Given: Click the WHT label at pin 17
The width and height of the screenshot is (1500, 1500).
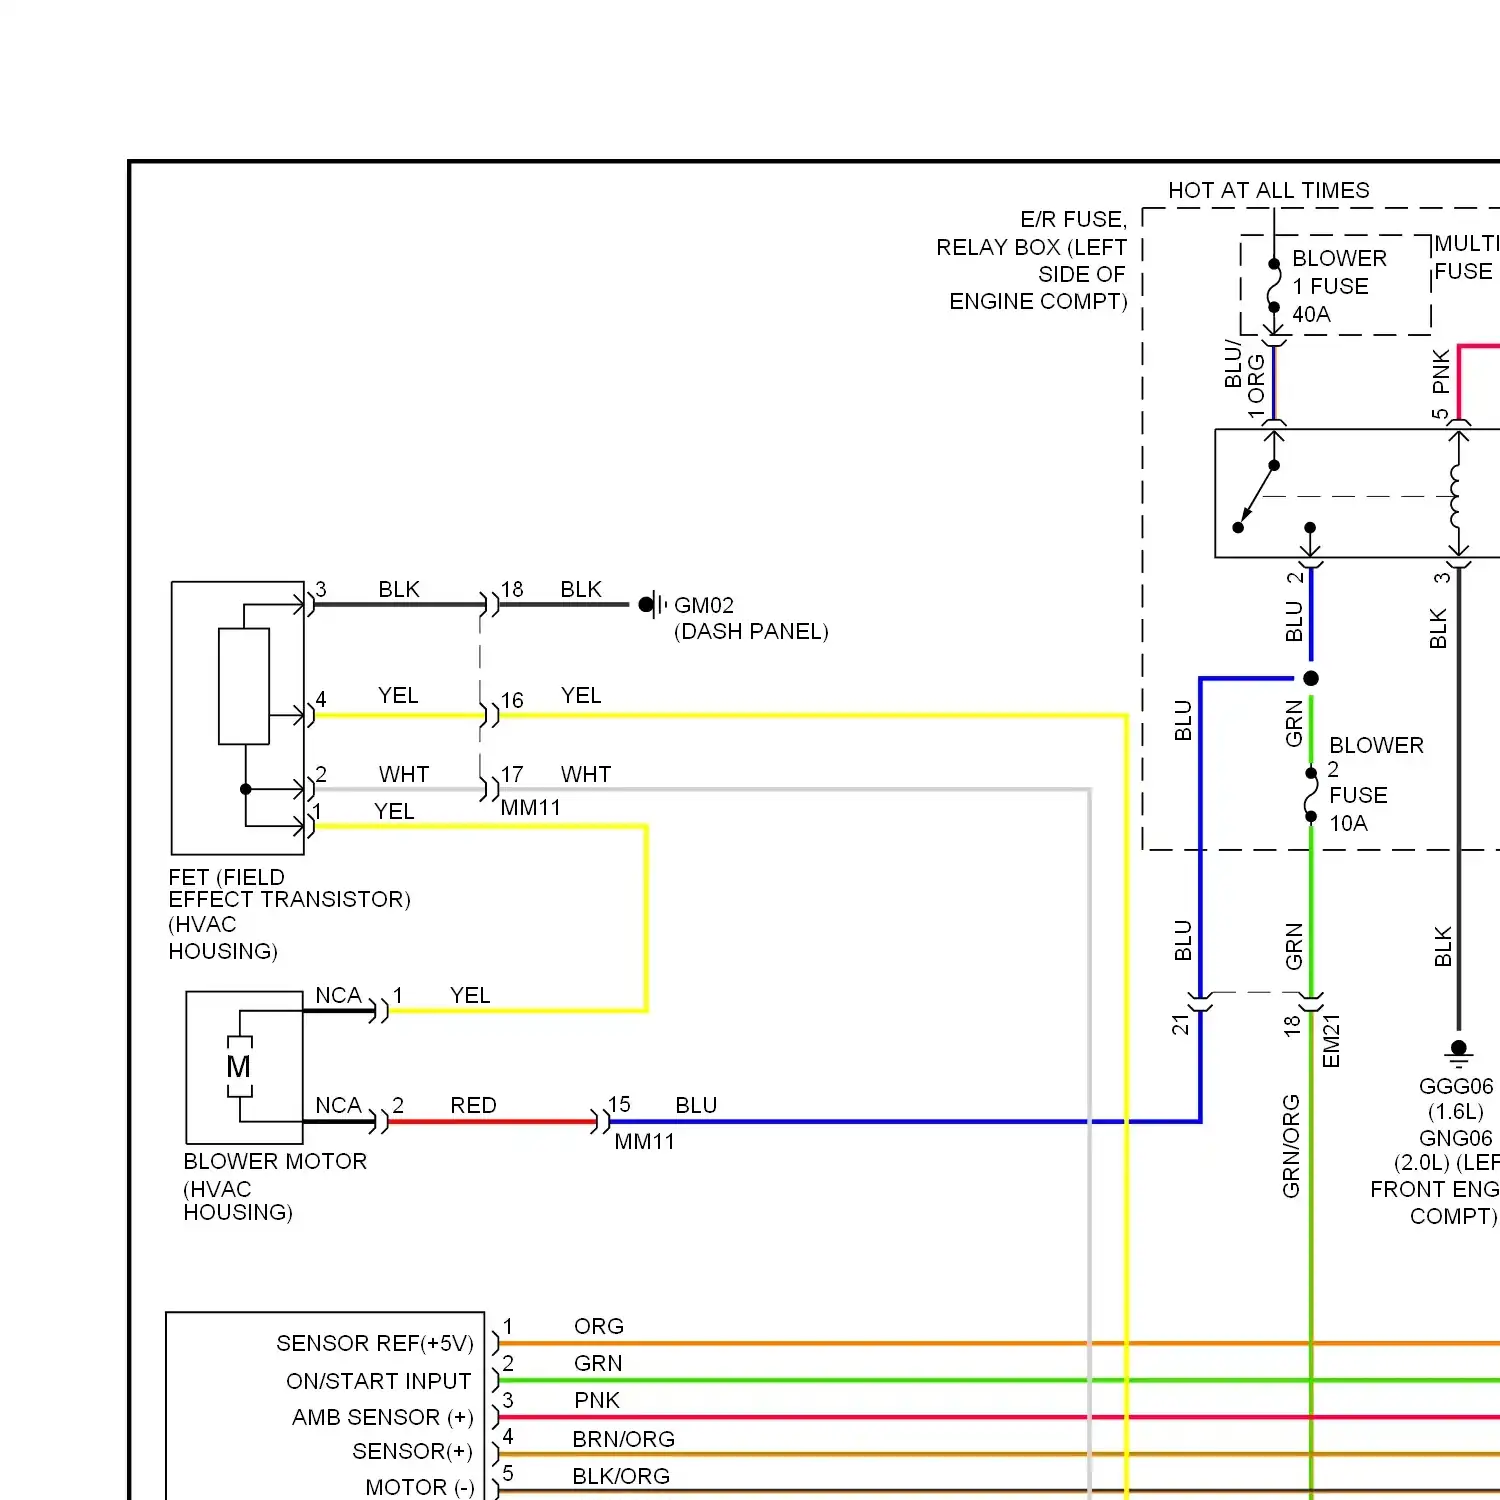Looking at the screenshot, I should pyautogui.click(x=586, y=774).
